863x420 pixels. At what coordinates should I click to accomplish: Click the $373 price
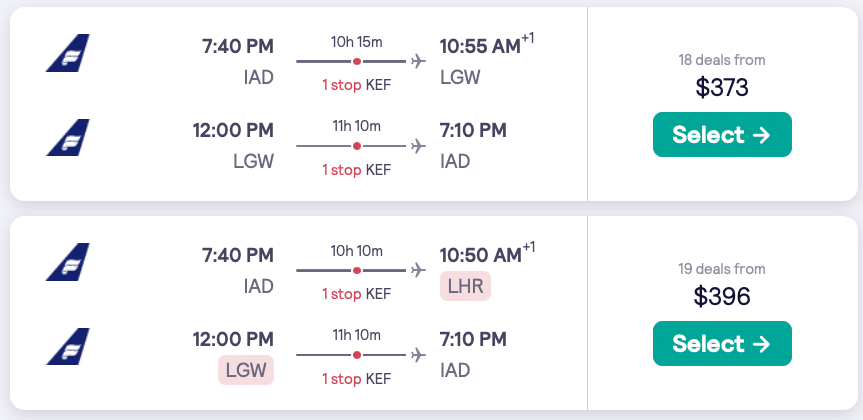coord(721,88)
